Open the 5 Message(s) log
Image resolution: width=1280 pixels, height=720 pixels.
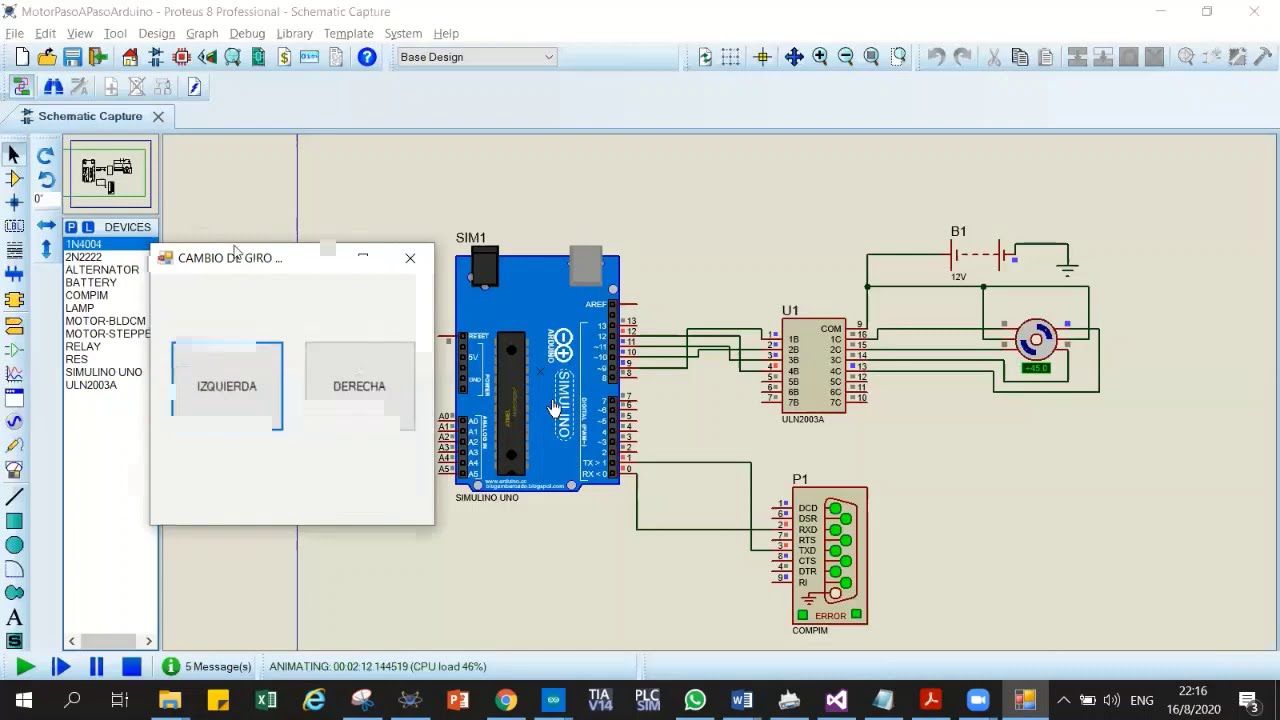207,667
